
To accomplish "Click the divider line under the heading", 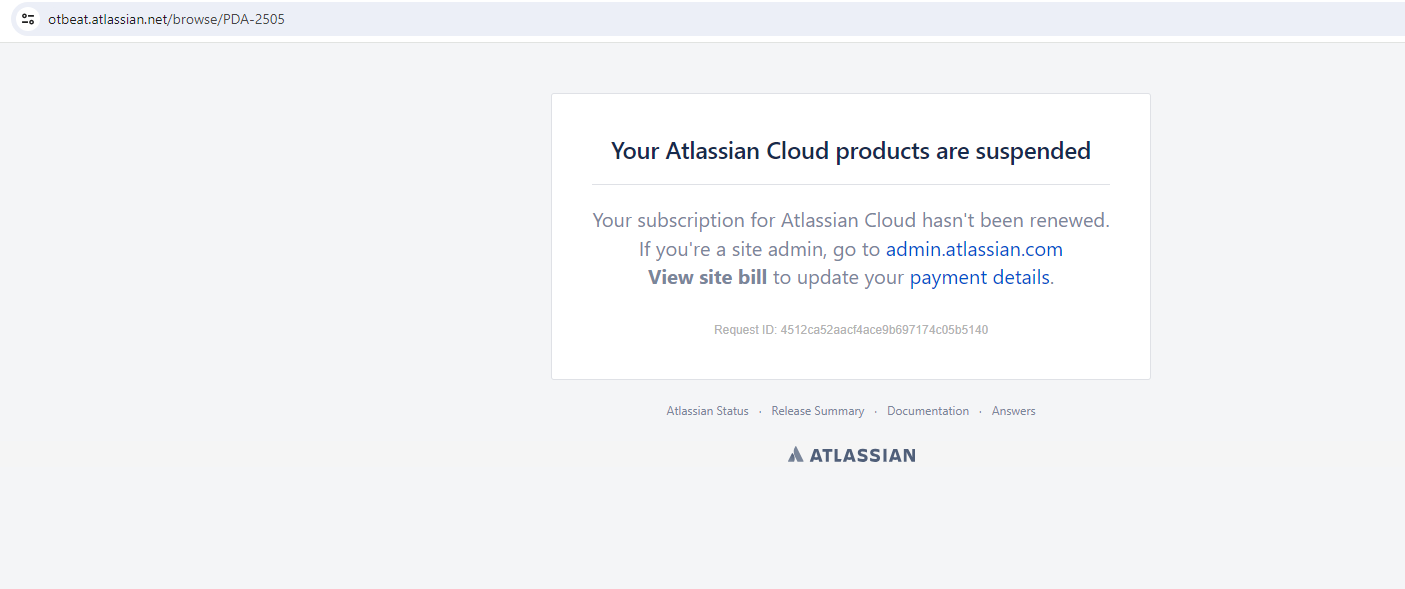I will click(x=851, y=185).
